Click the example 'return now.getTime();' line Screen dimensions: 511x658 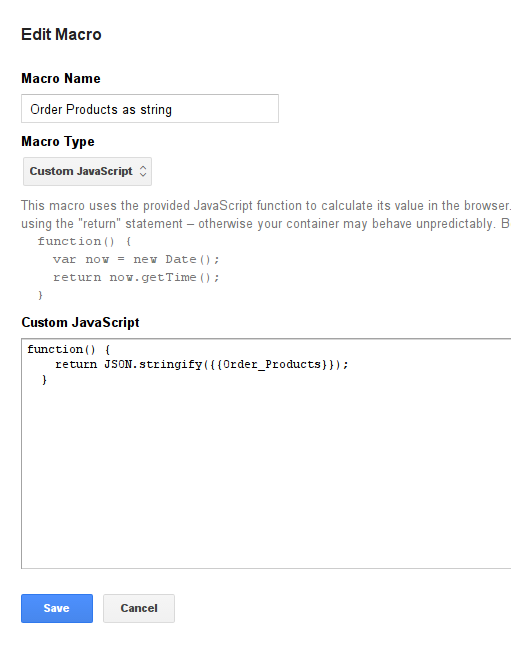pyautogui.click(x=136, y=277)
